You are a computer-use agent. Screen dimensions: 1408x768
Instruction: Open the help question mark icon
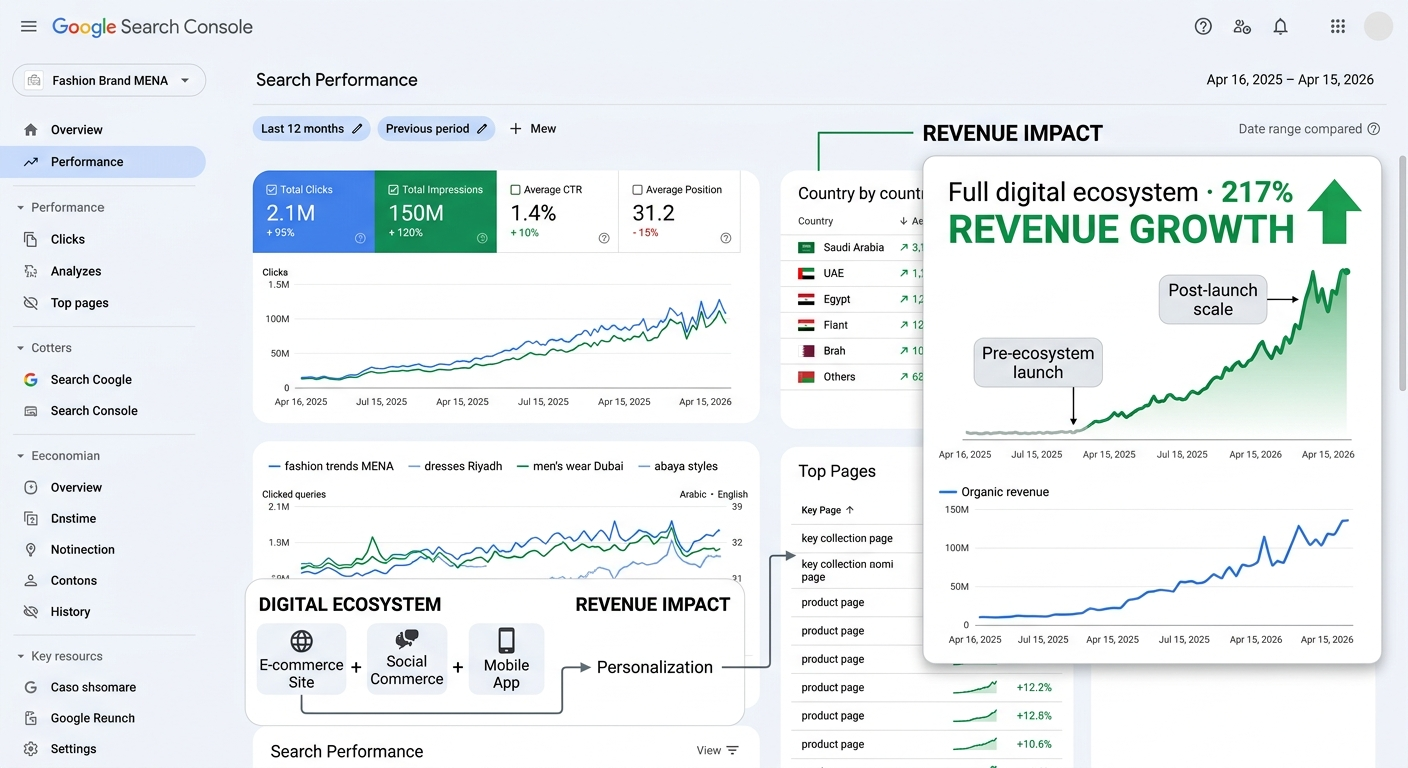pos(1203,27)
